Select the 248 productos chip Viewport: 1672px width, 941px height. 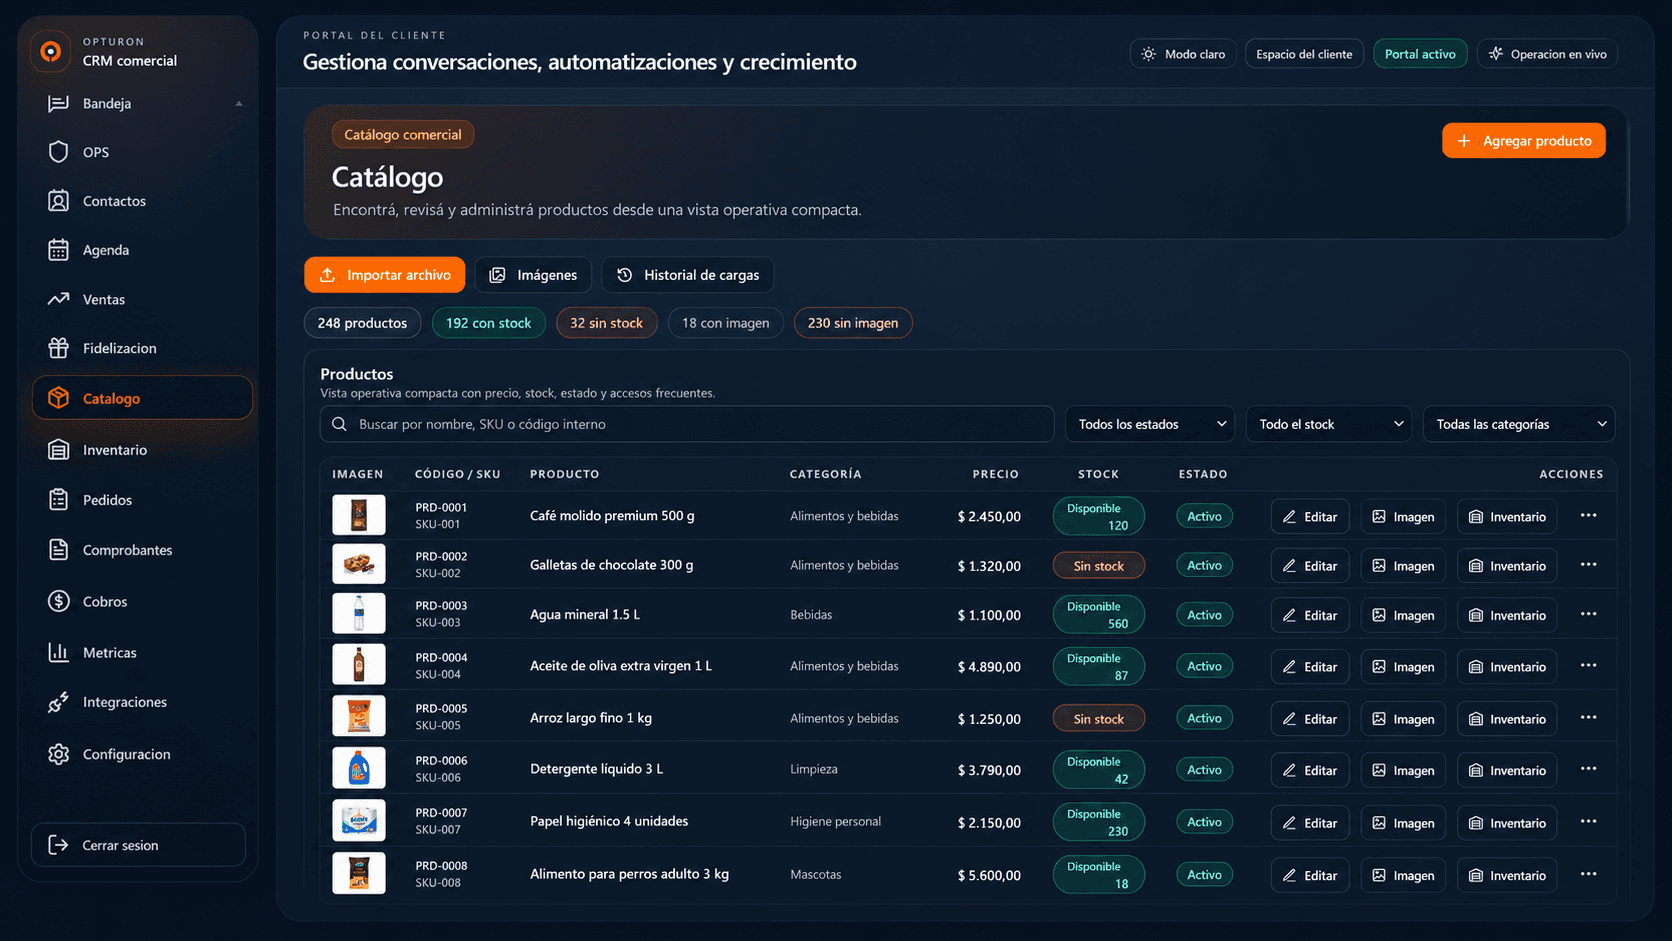[x=362, y=323]
